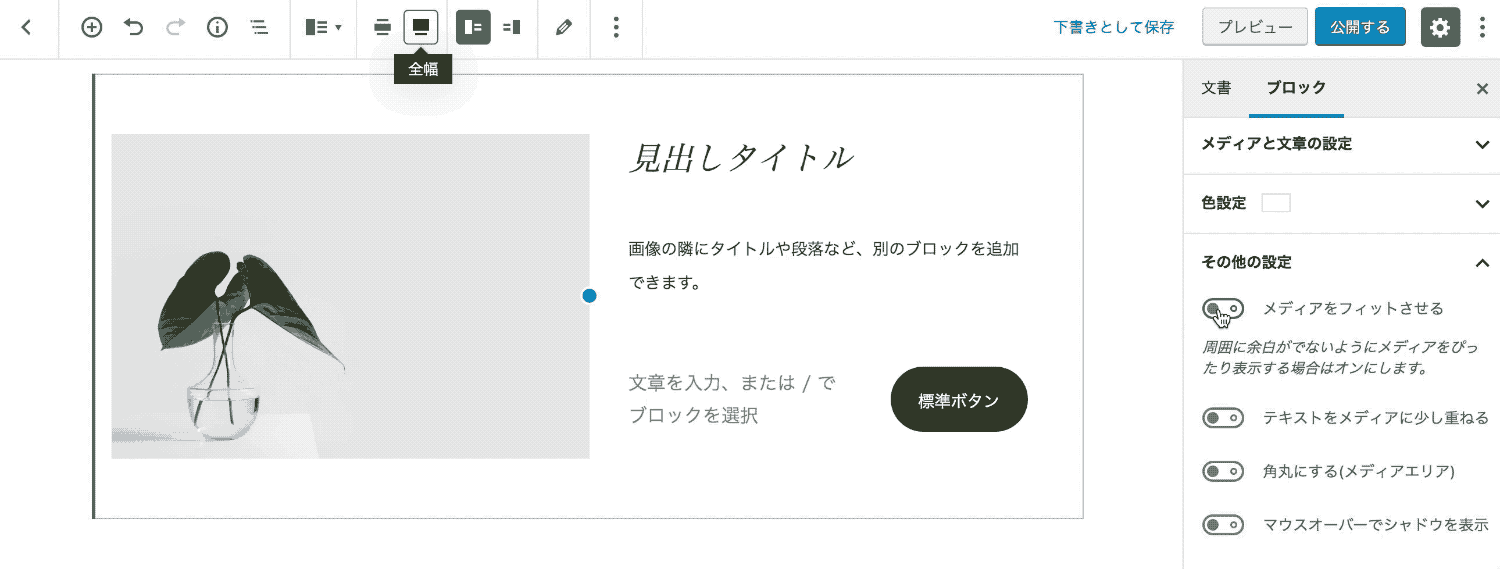This screenshot has width=1500, height=569.
Task: Click the pencil edit media icon
Action: 564,28
